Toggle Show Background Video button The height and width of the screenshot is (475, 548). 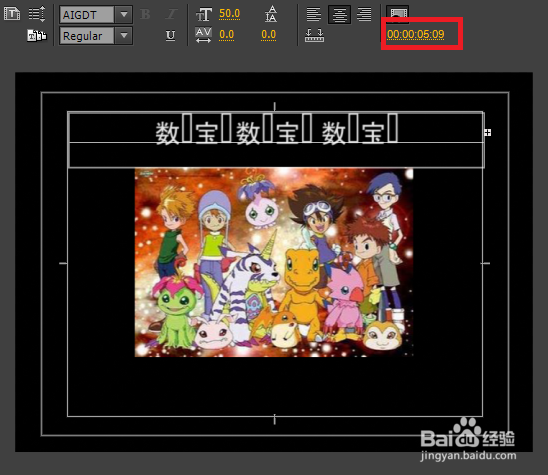(398, 13)
